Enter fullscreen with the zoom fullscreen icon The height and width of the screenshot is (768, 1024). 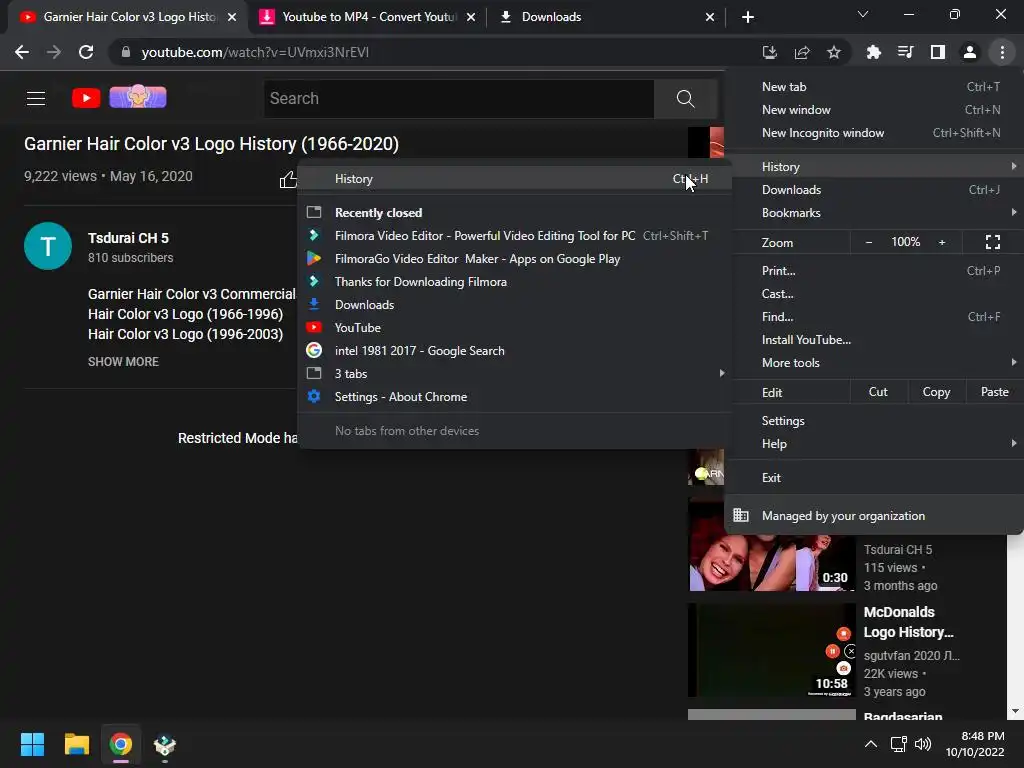pos(993,242)
